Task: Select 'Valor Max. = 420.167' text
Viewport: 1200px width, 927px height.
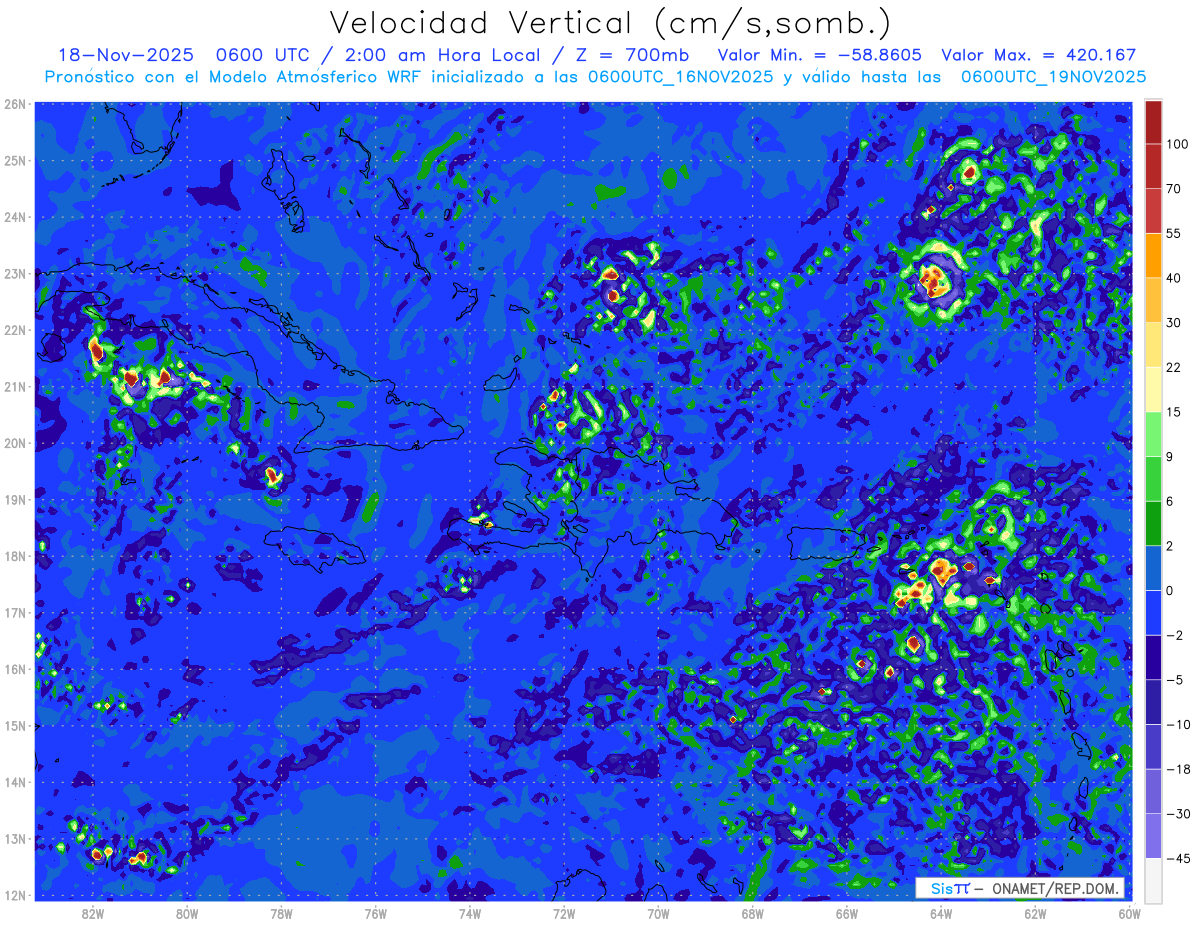Action: point(1039,55)
